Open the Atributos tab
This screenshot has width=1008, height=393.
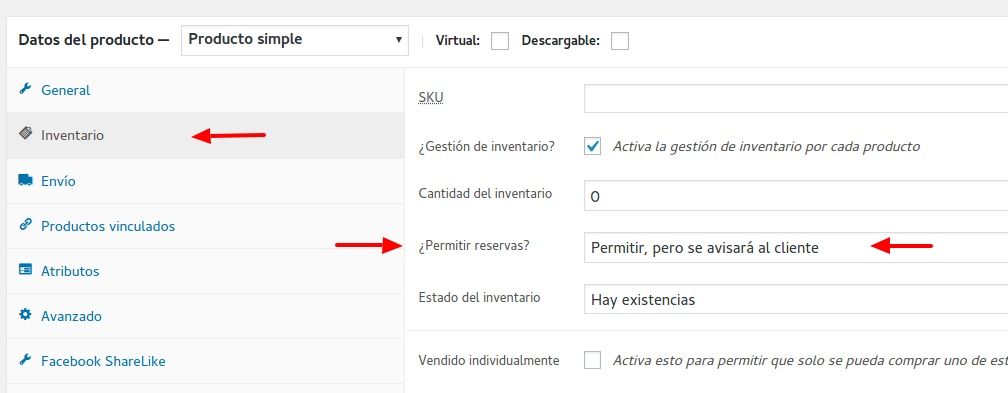coord(206,271)
